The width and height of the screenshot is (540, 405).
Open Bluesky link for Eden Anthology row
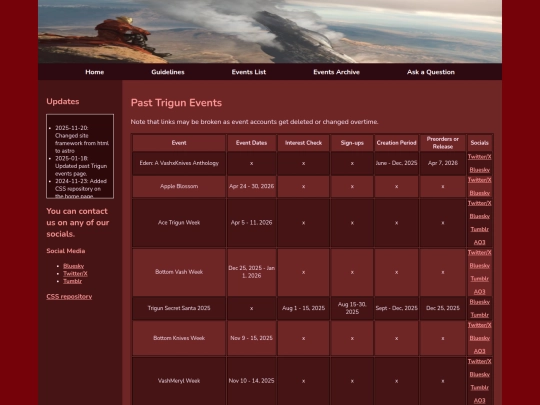point(479,170)
